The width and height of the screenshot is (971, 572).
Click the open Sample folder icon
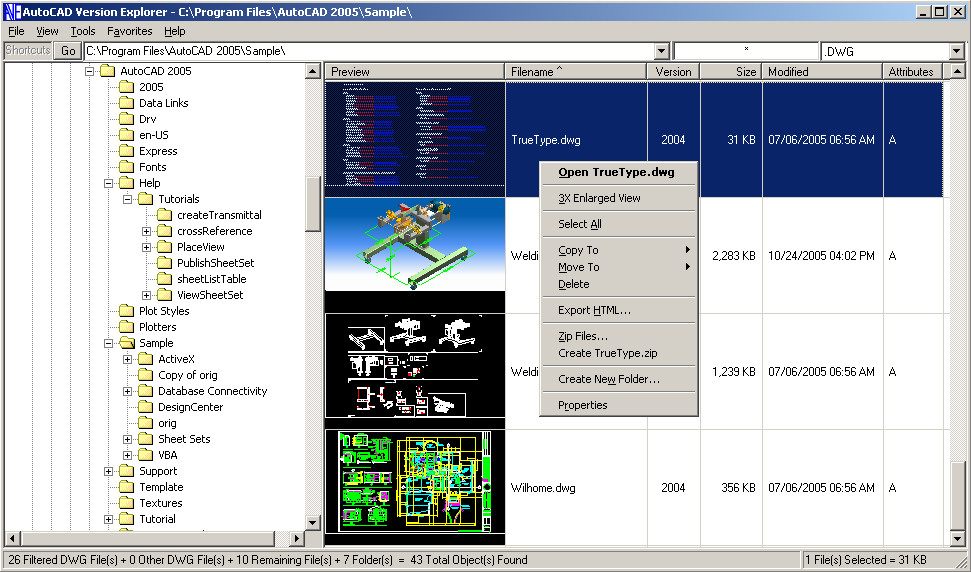[x=126, y=344]
